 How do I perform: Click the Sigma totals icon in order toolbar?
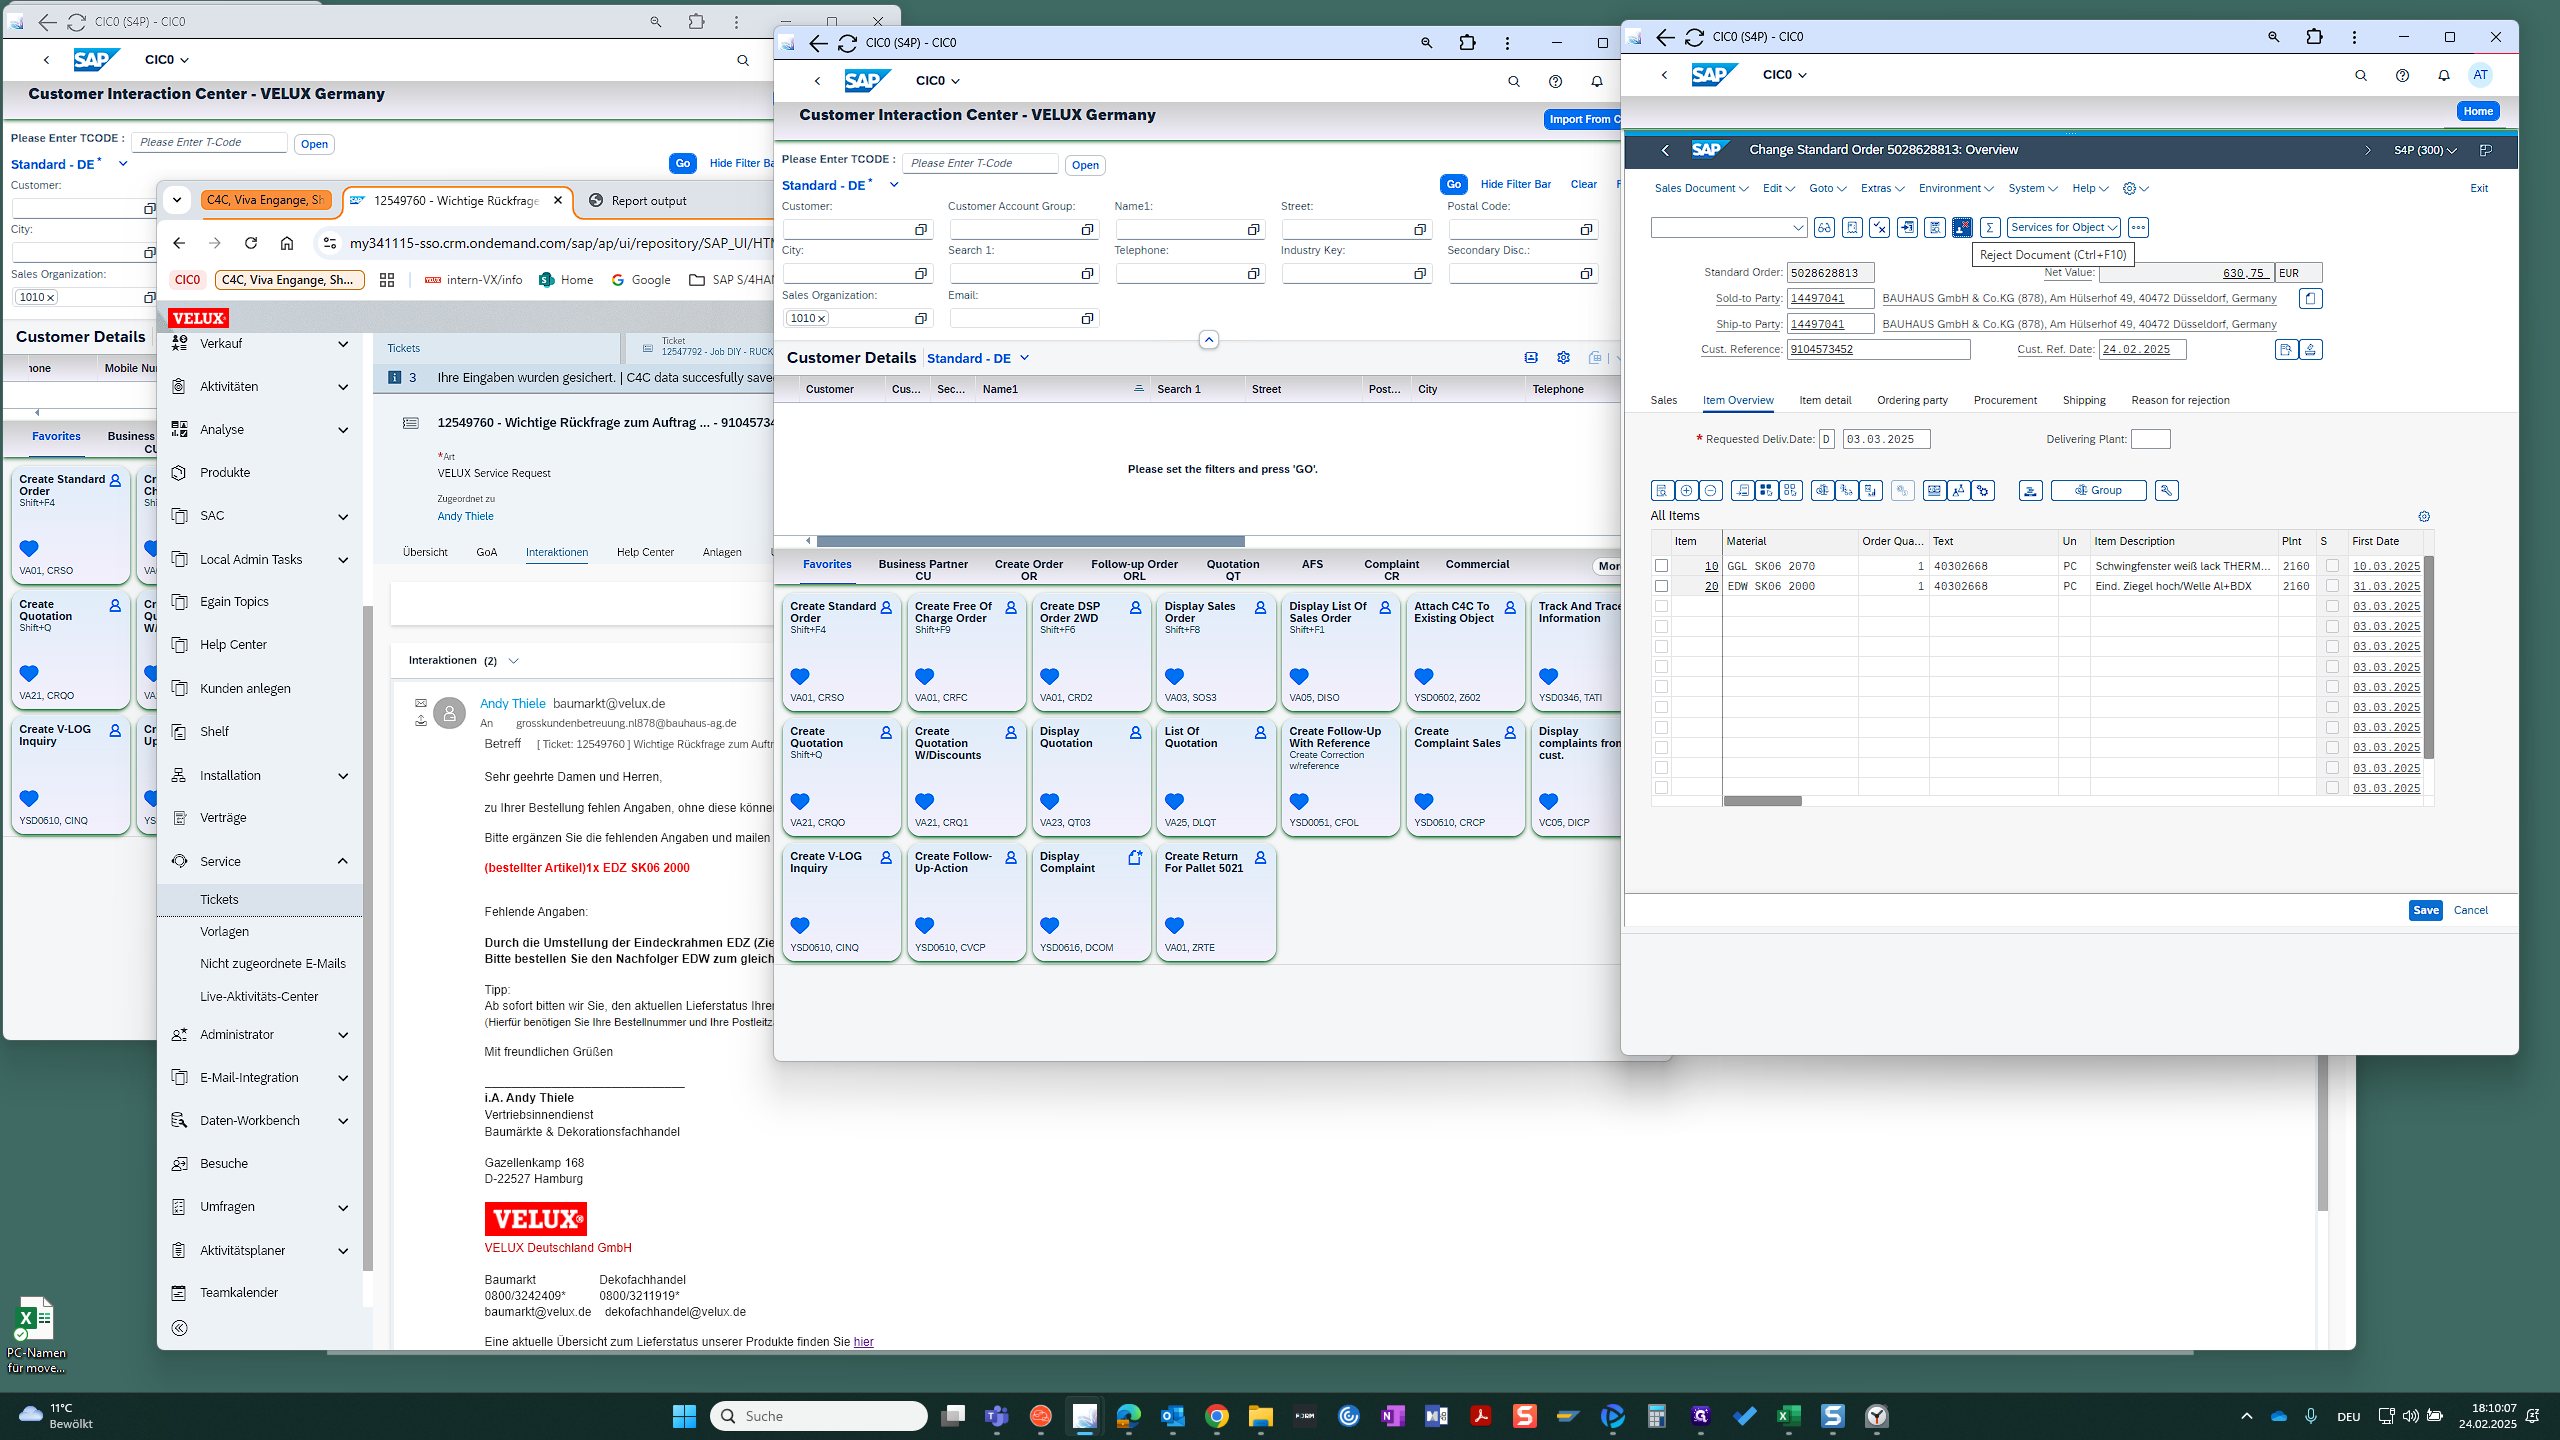[1990, 227]
